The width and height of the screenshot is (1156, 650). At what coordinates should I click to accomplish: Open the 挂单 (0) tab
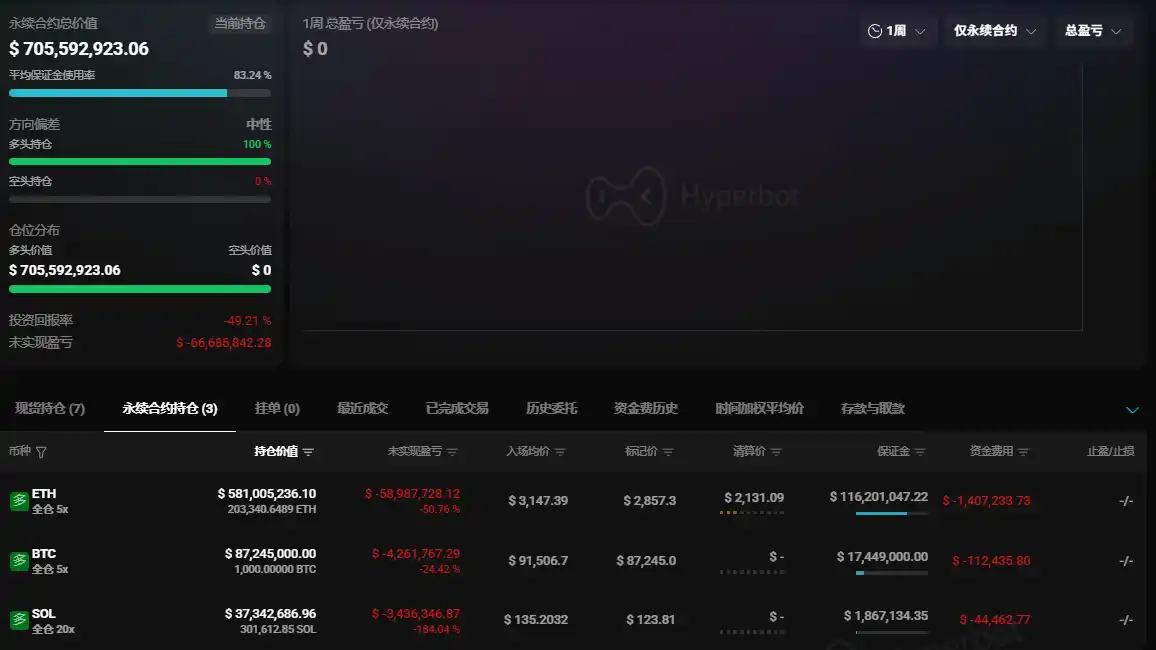point(277,408)
